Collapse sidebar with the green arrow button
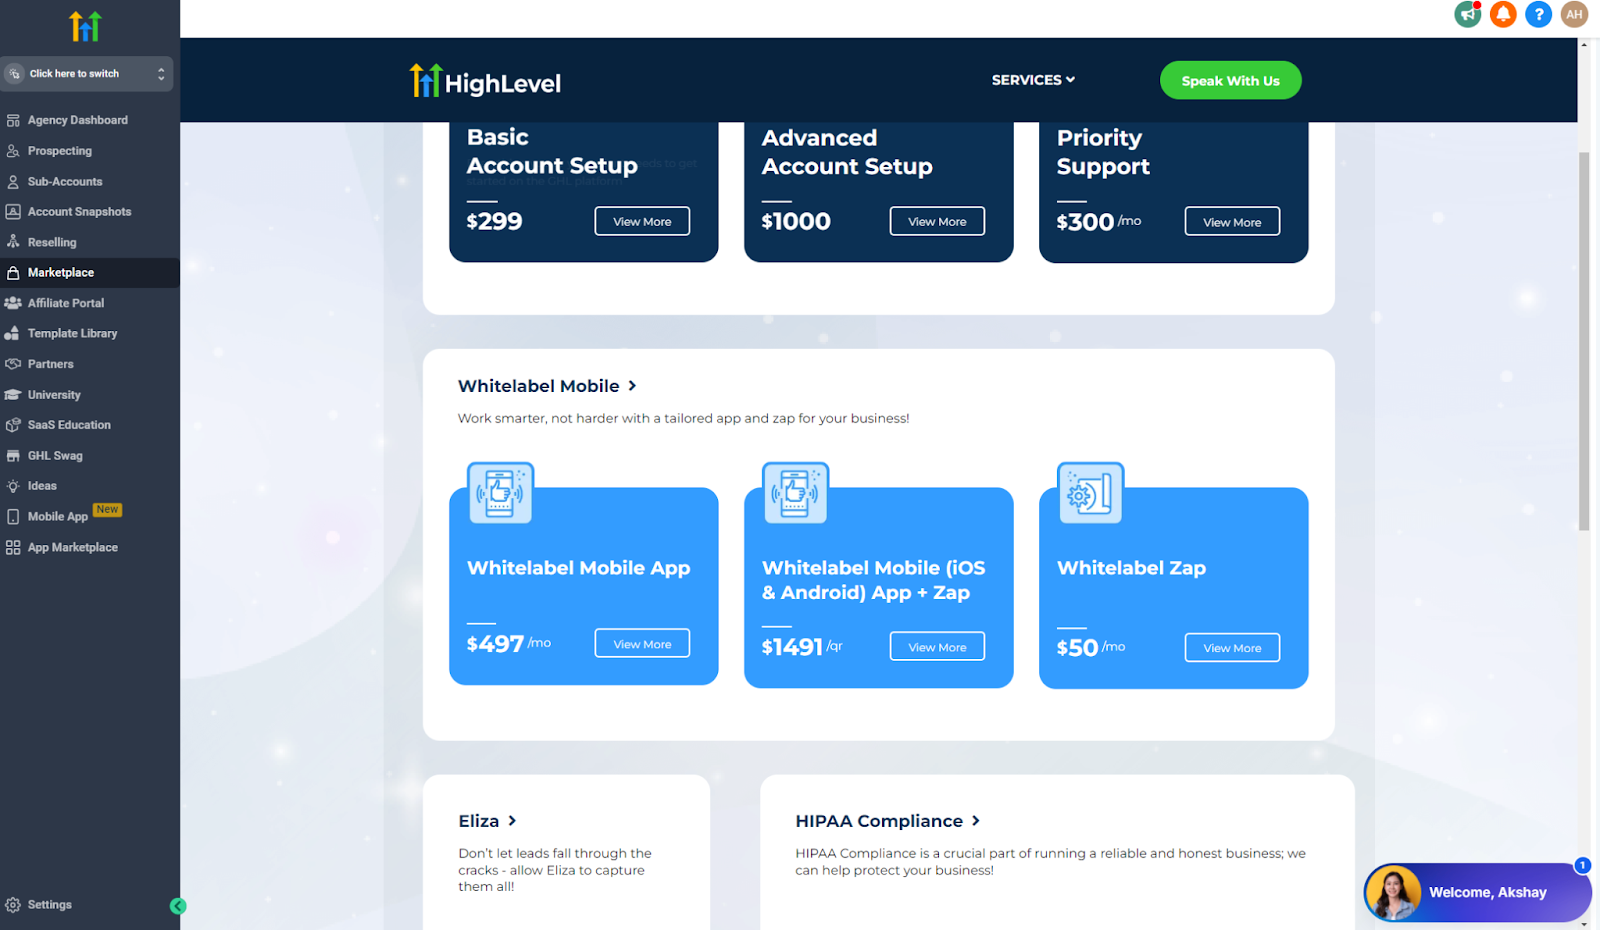1600x930 pixels. (x=178, y=906)
